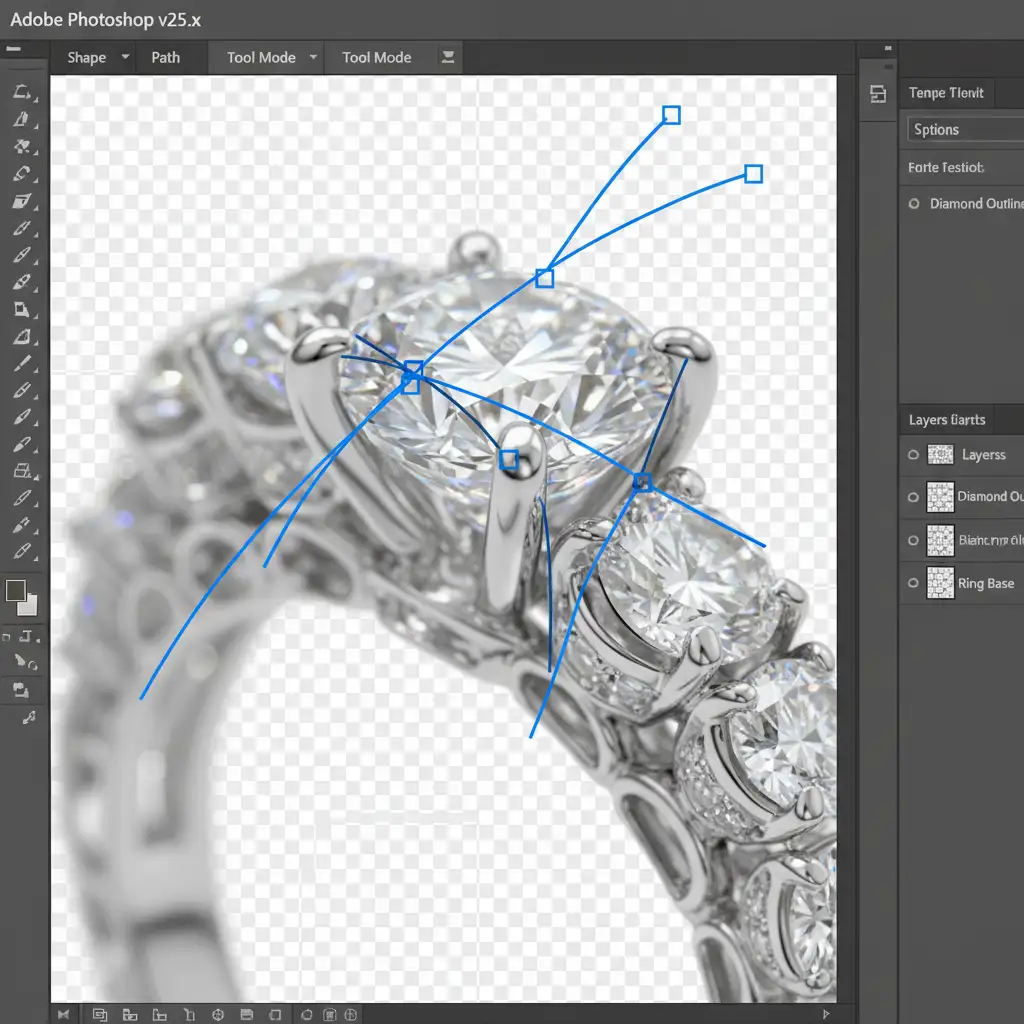This screenshot has width=1024, height=1024.
Task: Click the icon just below the color swatches
Action: (24, 636)
